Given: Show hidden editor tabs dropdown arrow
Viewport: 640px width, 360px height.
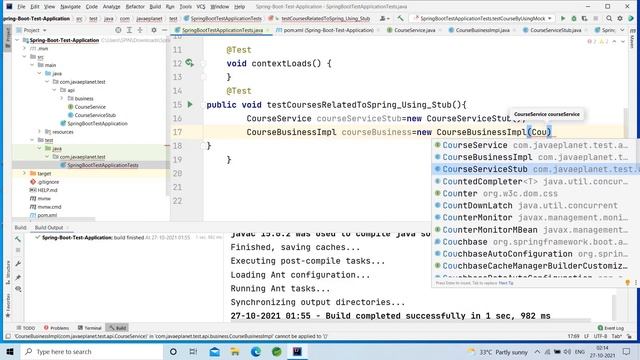Looking at the screenshot, I should (622, 30).
